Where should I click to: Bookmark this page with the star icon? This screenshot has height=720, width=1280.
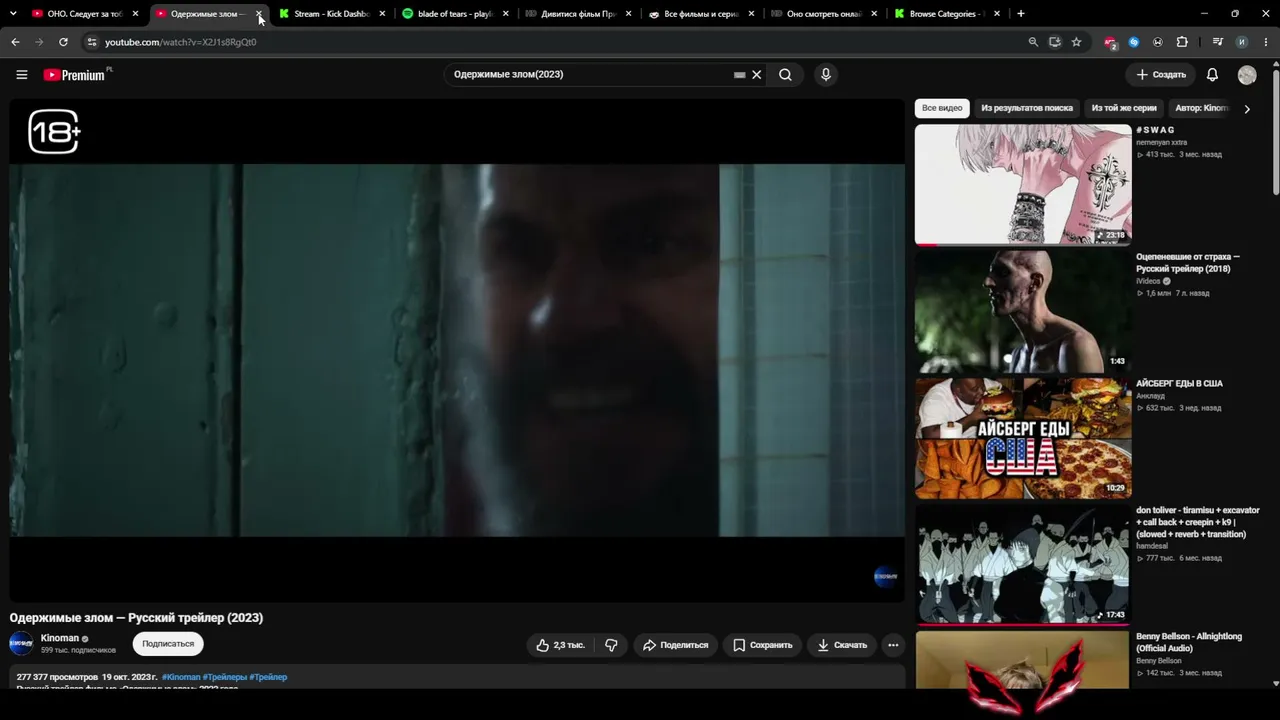1076,42
